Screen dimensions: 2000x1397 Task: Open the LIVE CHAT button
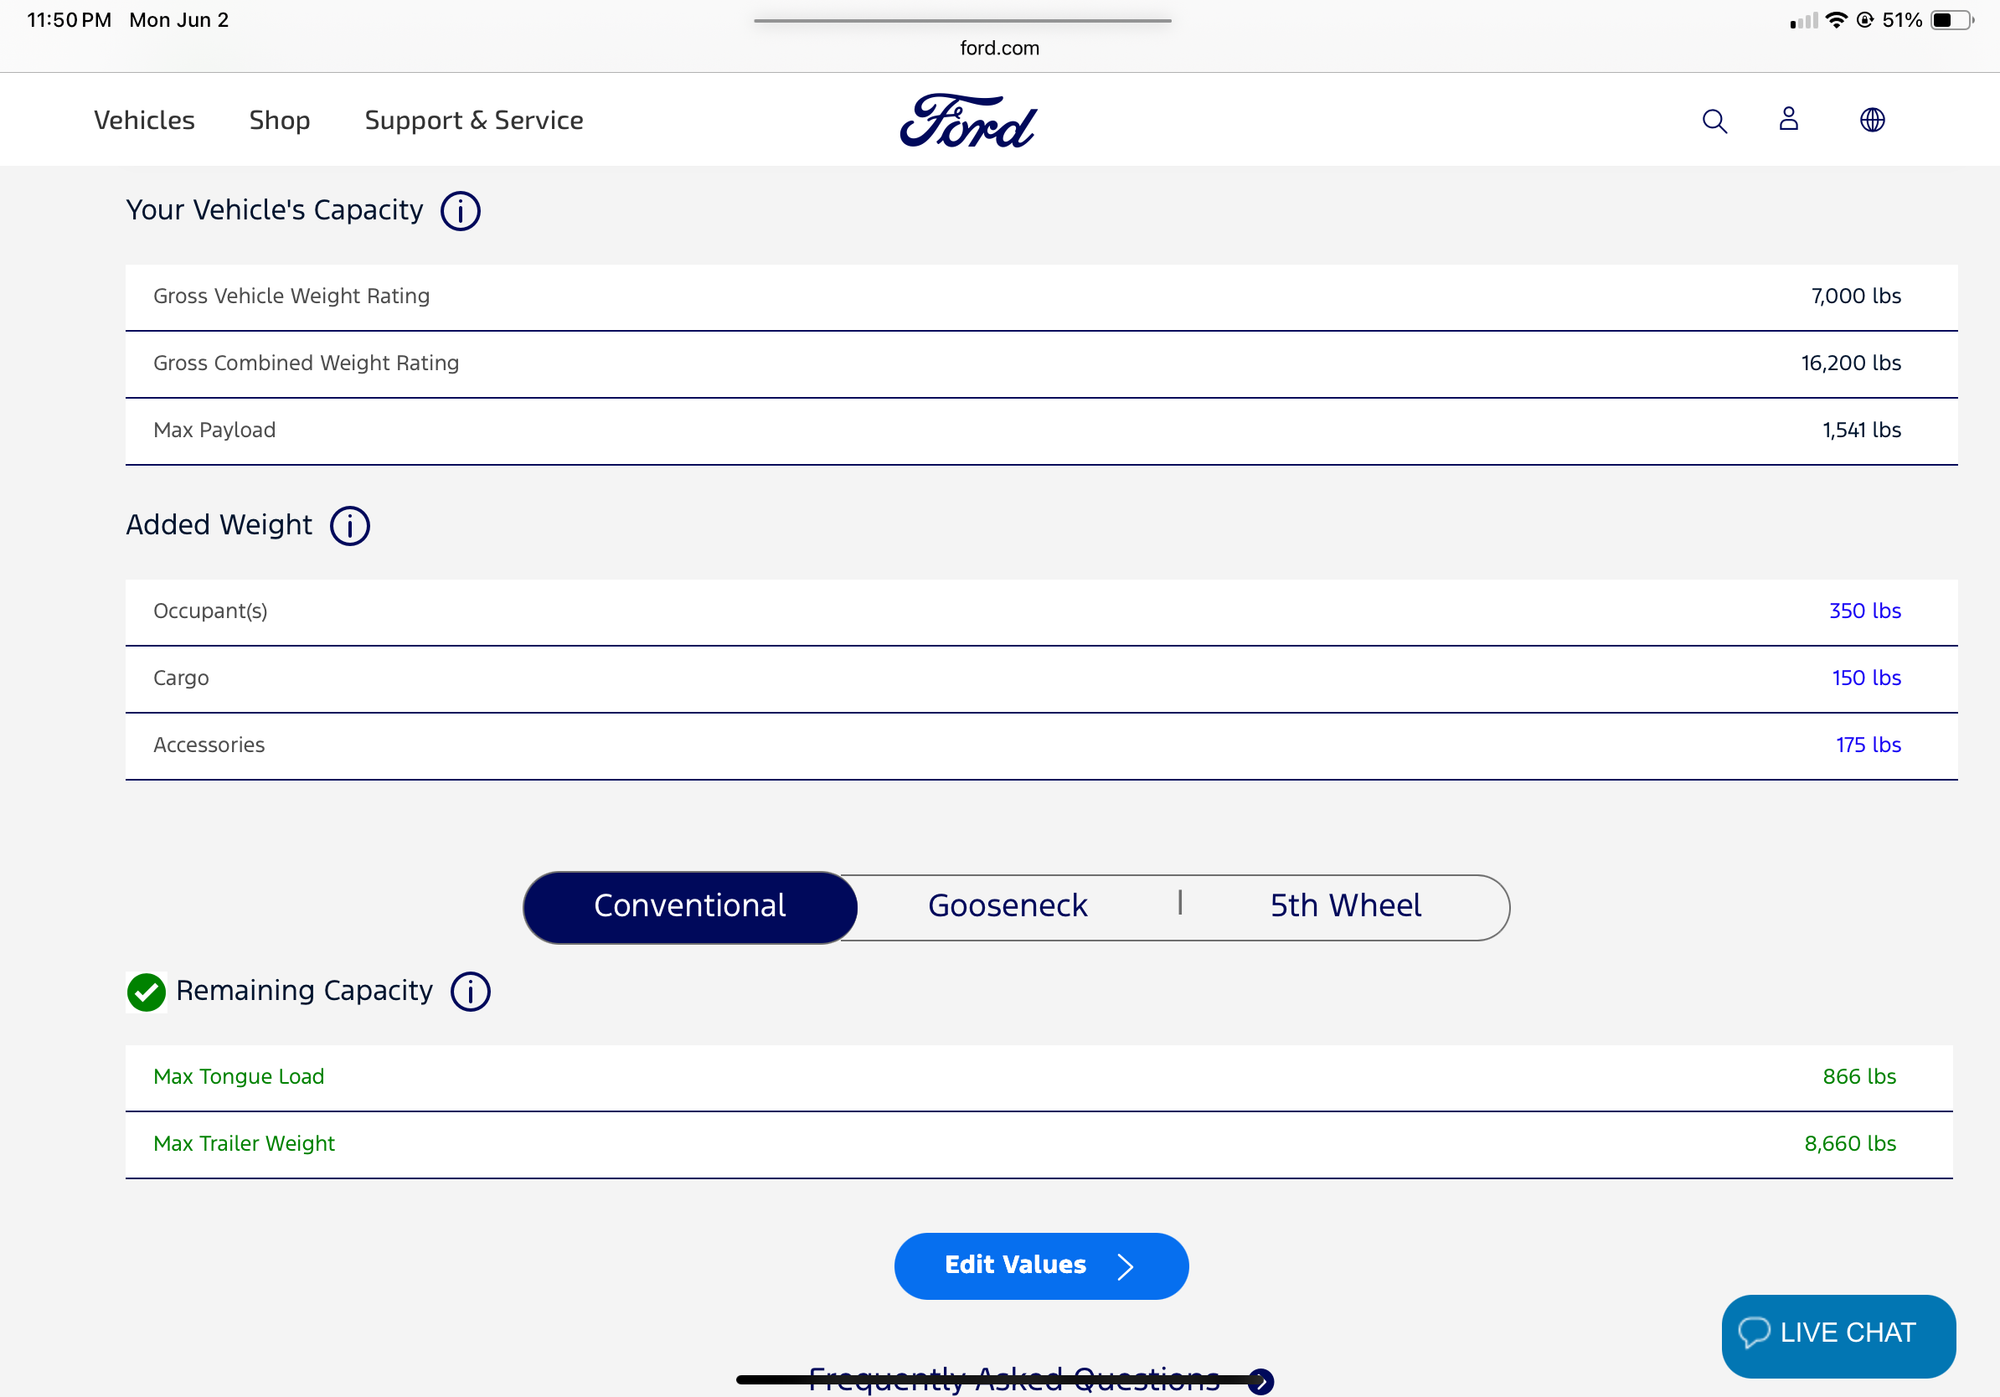tap(1838, 1334)
